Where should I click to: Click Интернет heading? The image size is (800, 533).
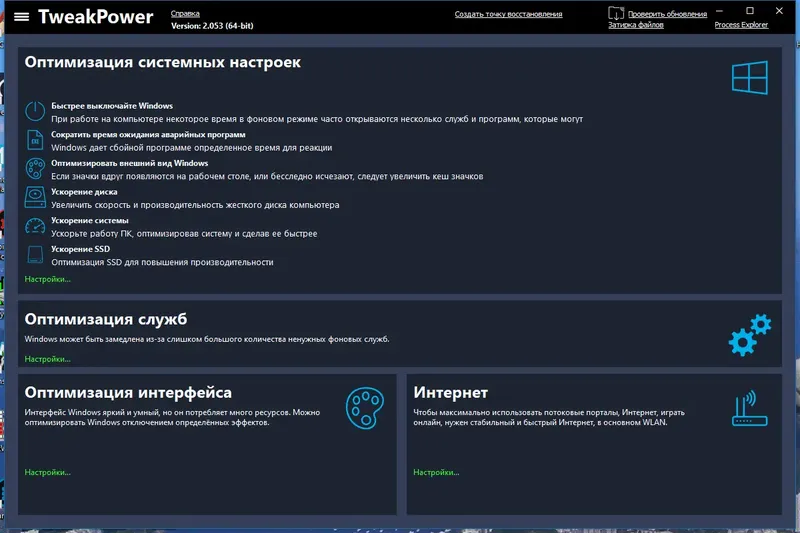click(x=451, y=393)
